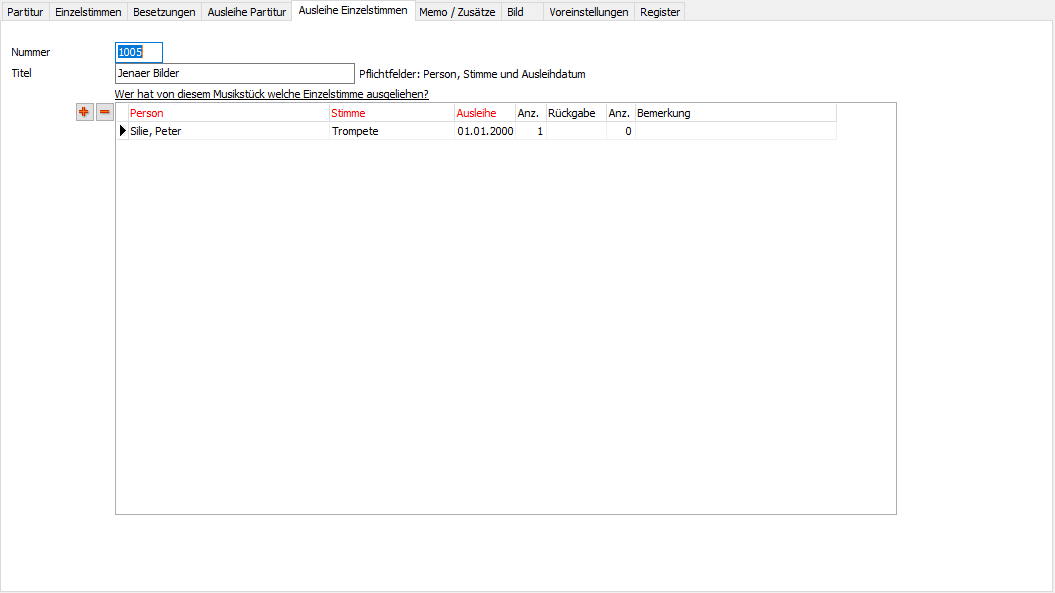The image size is (1055, 593).
Task: Click the empty Bemerkung cell of first row
Action: (x=735, y=131)
